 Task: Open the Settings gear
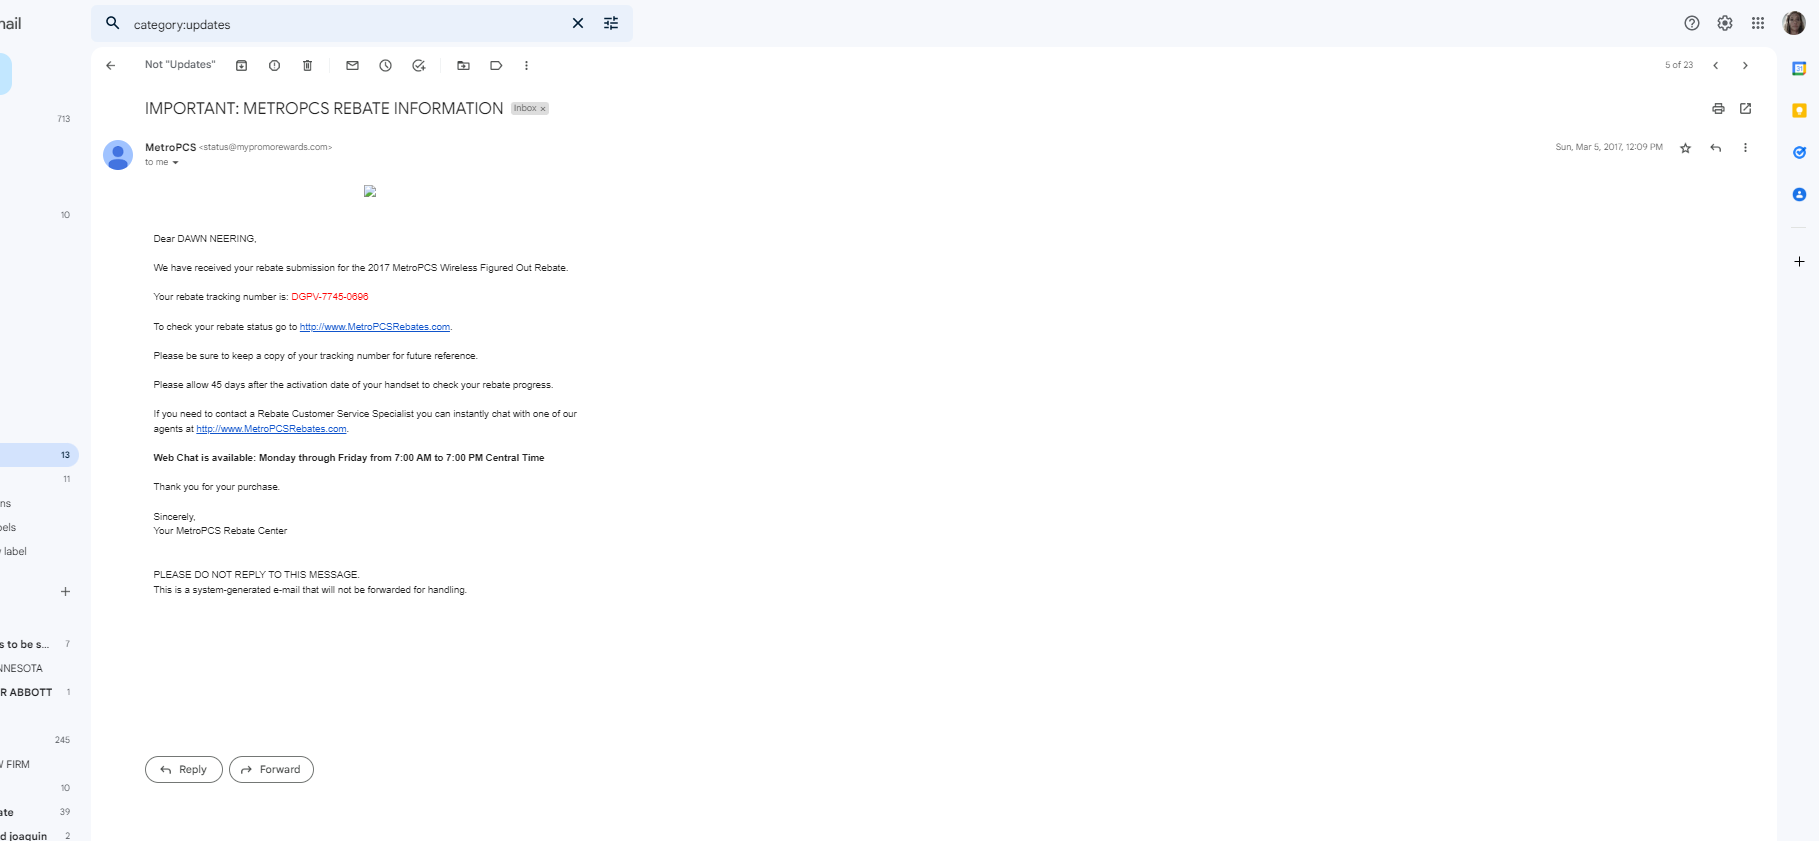click(x=1725, y=23)
